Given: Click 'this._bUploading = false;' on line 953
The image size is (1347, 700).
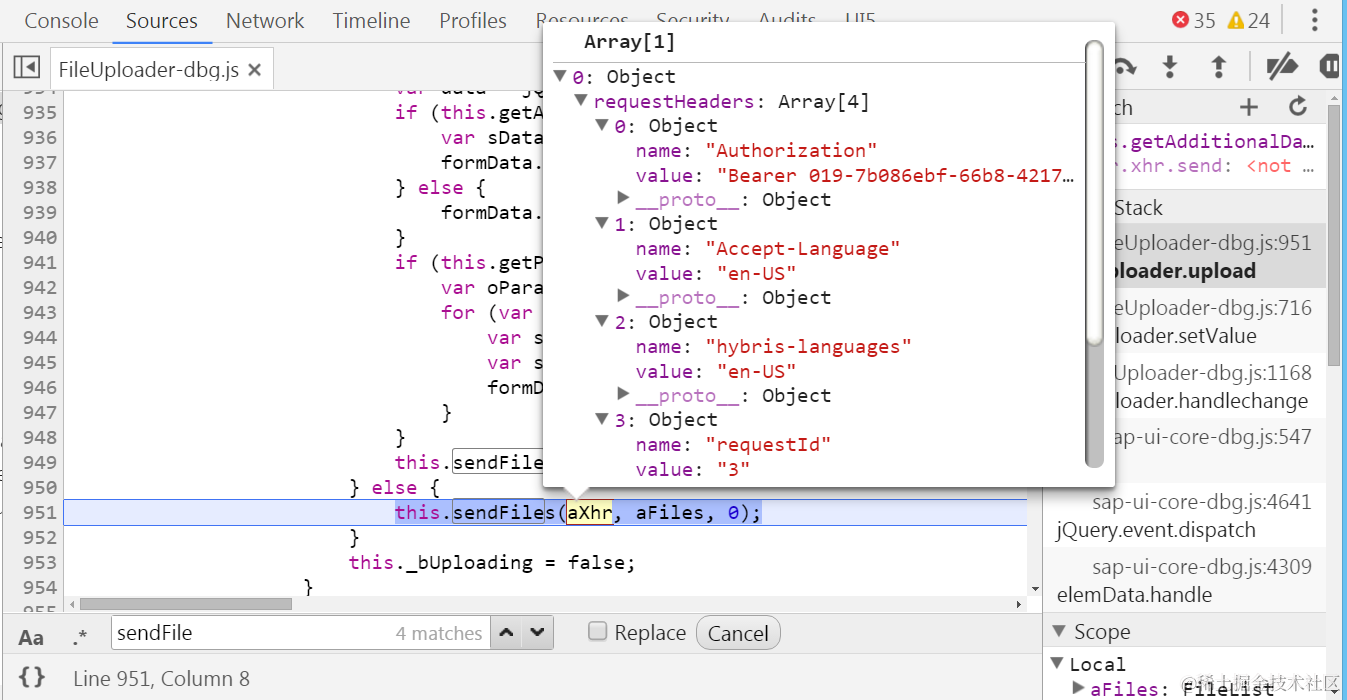Looking at the screenshot, I should (x=492, y=562).
